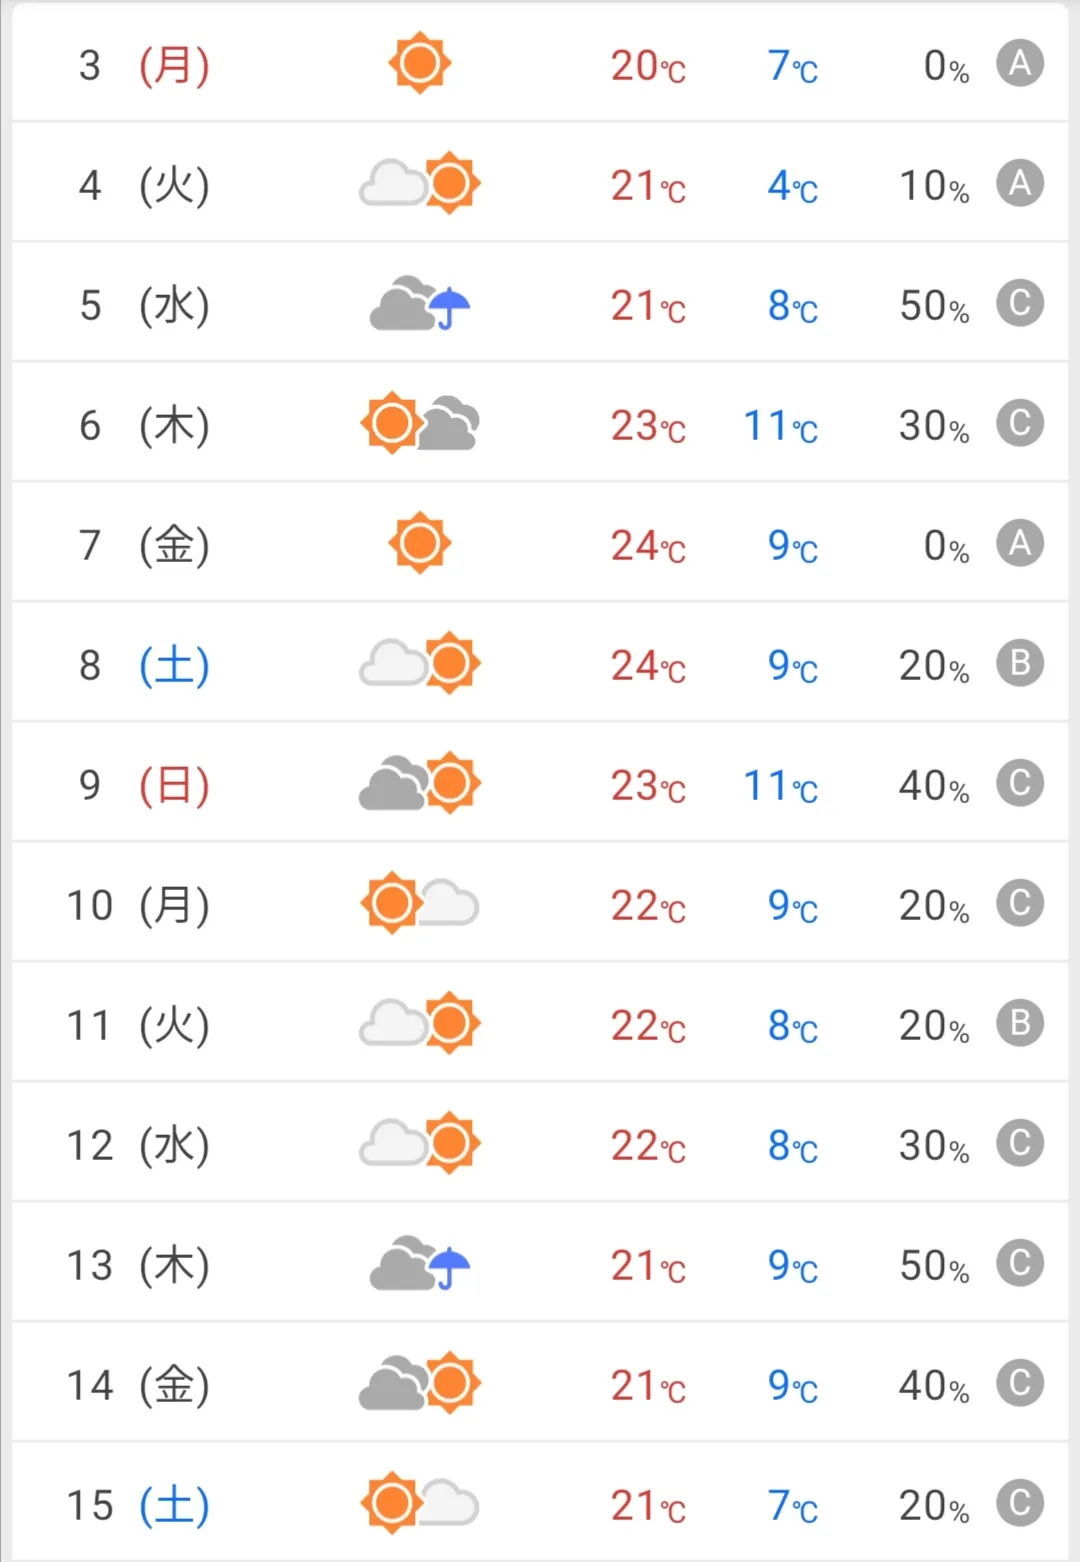
Task: Select the 8 (土) date label
Action: (x=144, y=665)
